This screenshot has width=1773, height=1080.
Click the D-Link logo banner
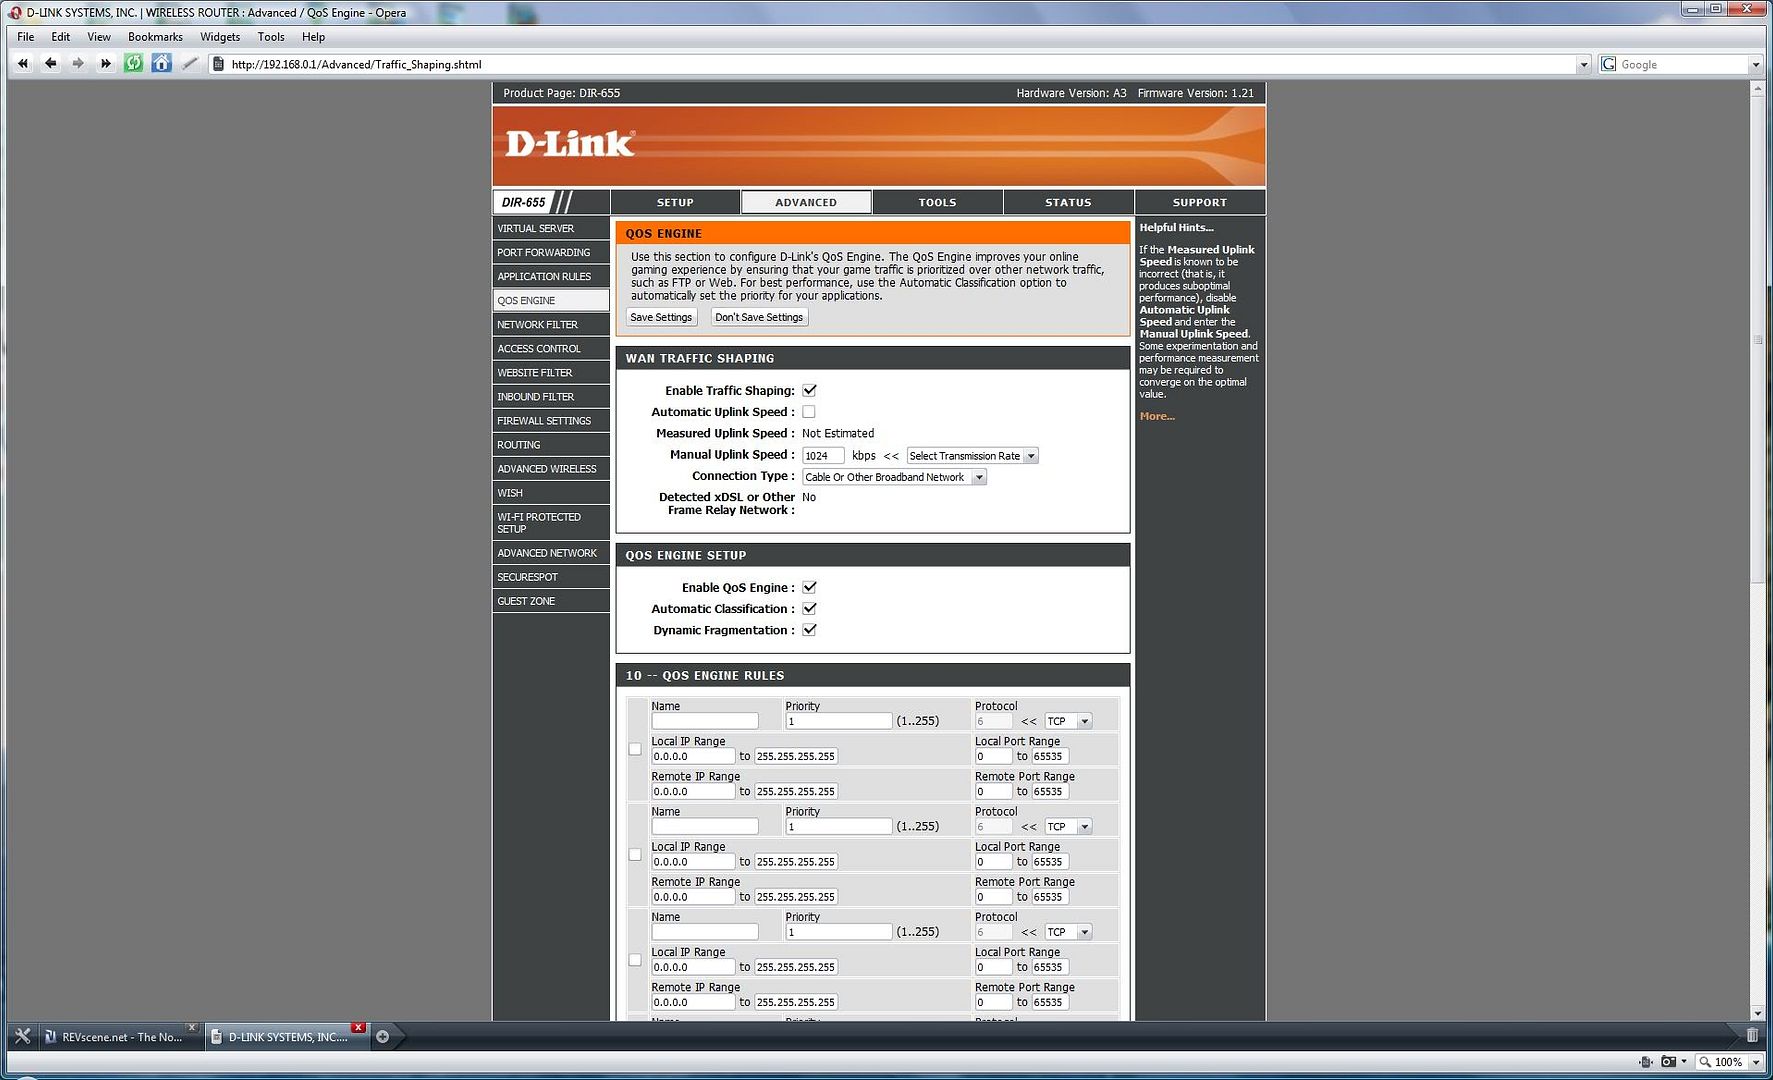coord(879,145)
